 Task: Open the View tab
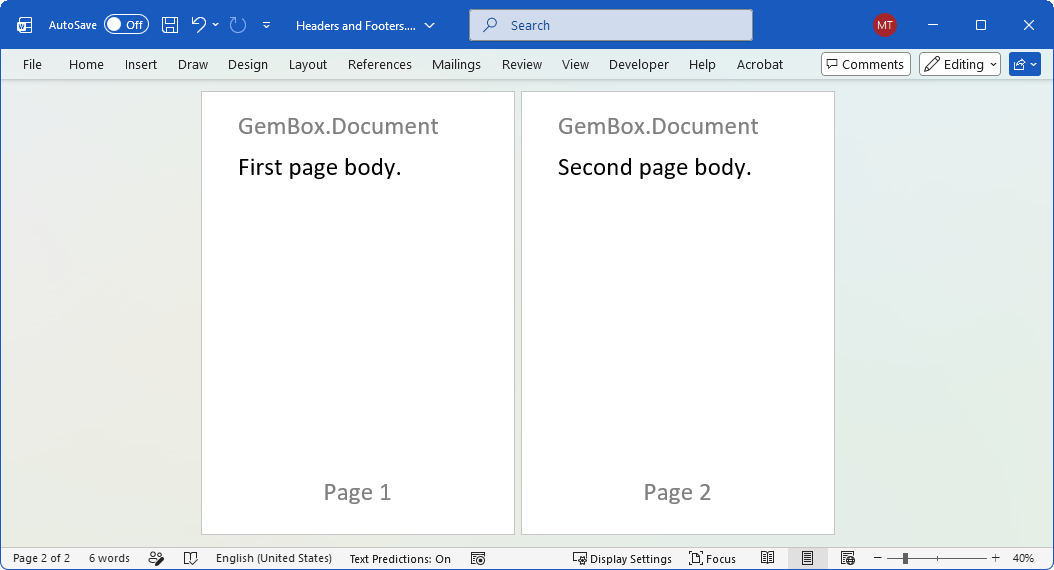(x=575, y=65)
